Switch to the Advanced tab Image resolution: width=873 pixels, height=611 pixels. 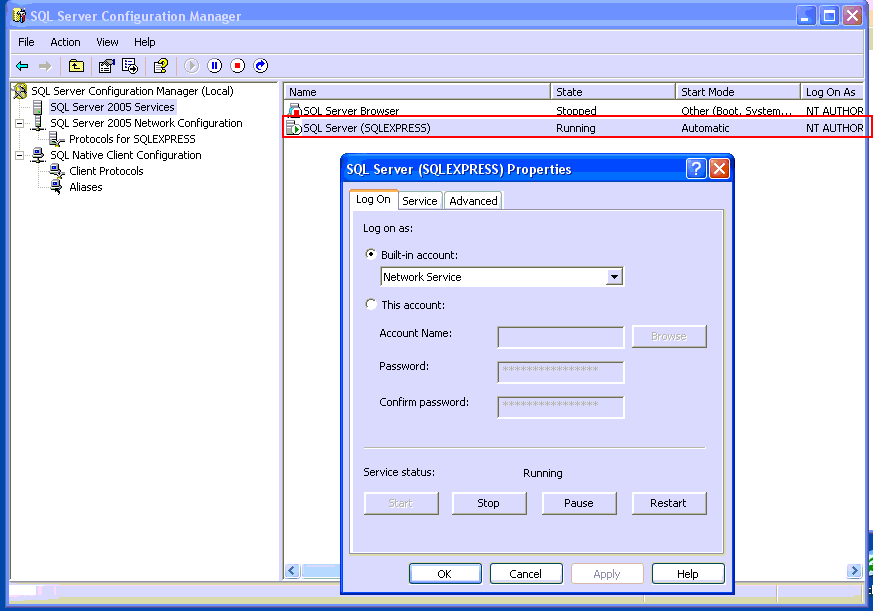click(x=473, y=201)
